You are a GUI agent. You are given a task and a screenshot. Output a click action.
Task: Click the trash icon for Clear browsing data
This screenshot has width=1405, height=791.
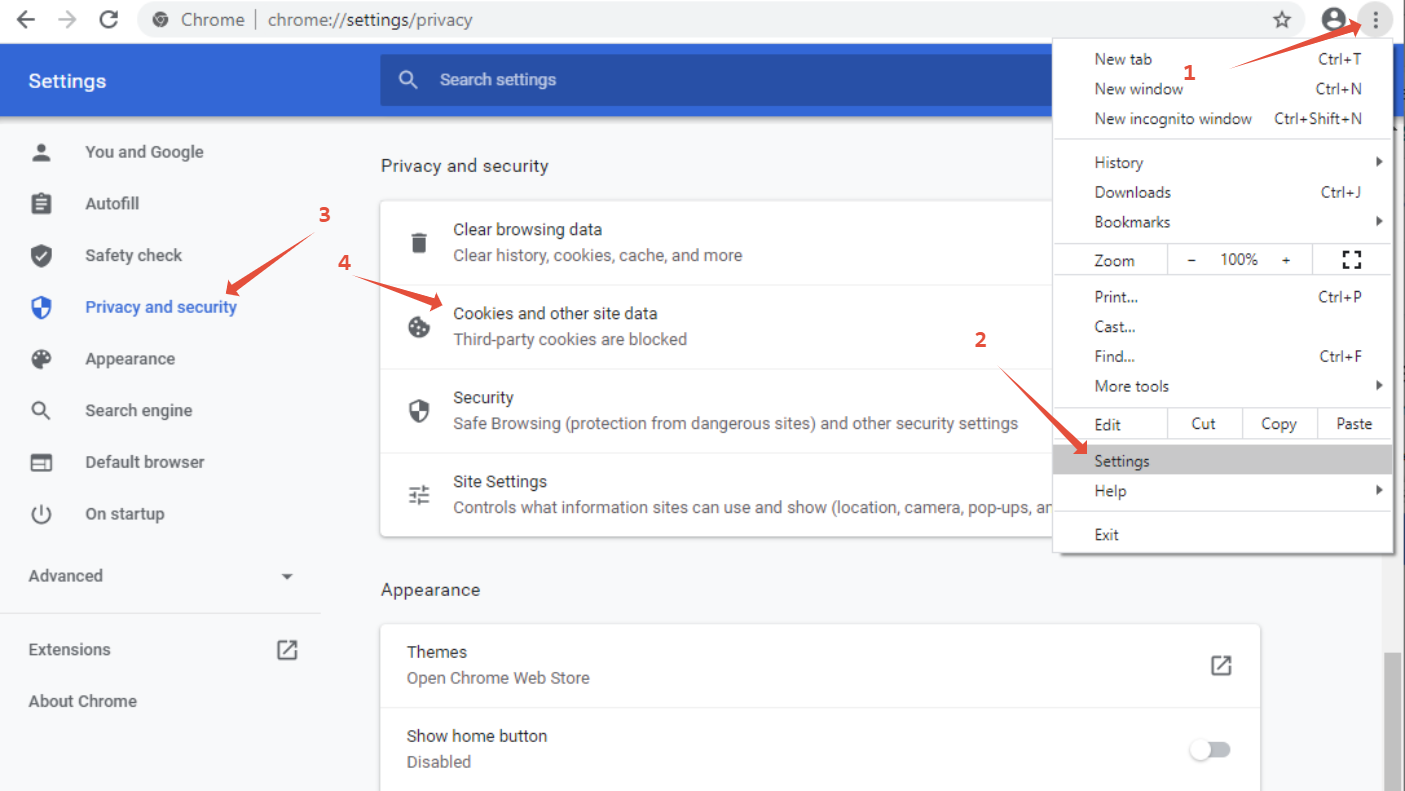click(x=419, y=242)
